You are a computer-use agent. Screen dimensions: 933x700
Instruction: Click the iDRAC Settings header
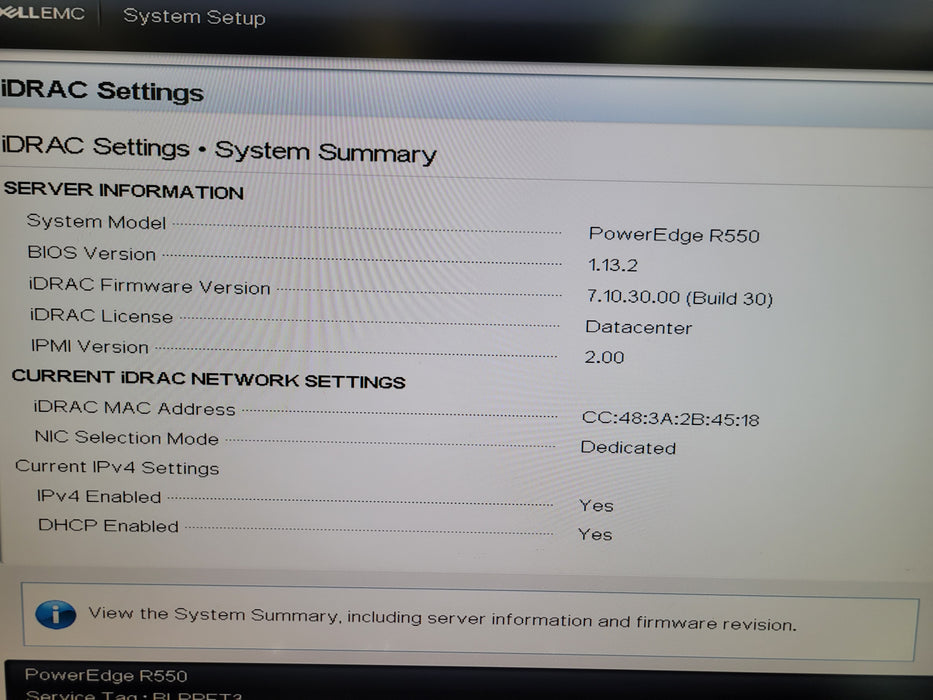tap(102, 90)
